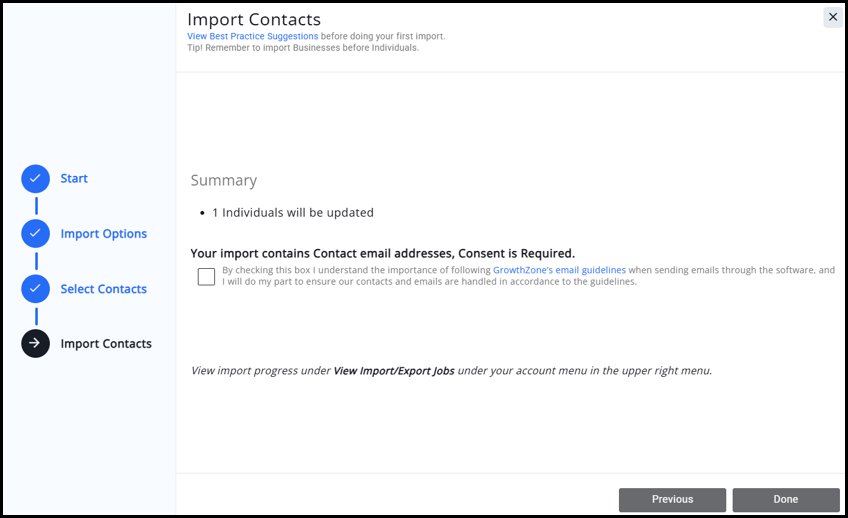The height and width of the screenshot is (518, 848).
Task: Close the Import Contacts dialog
Action: pos(832,17)
